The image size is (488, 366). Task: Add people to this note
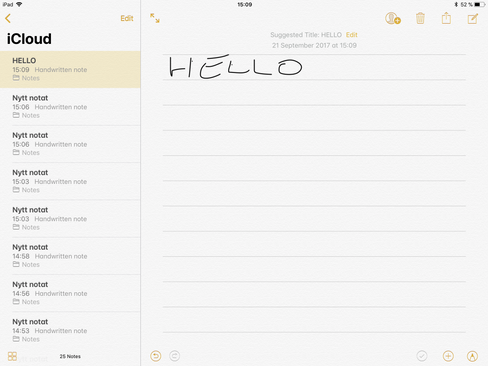pyautogui.click(x=393, y=18)
